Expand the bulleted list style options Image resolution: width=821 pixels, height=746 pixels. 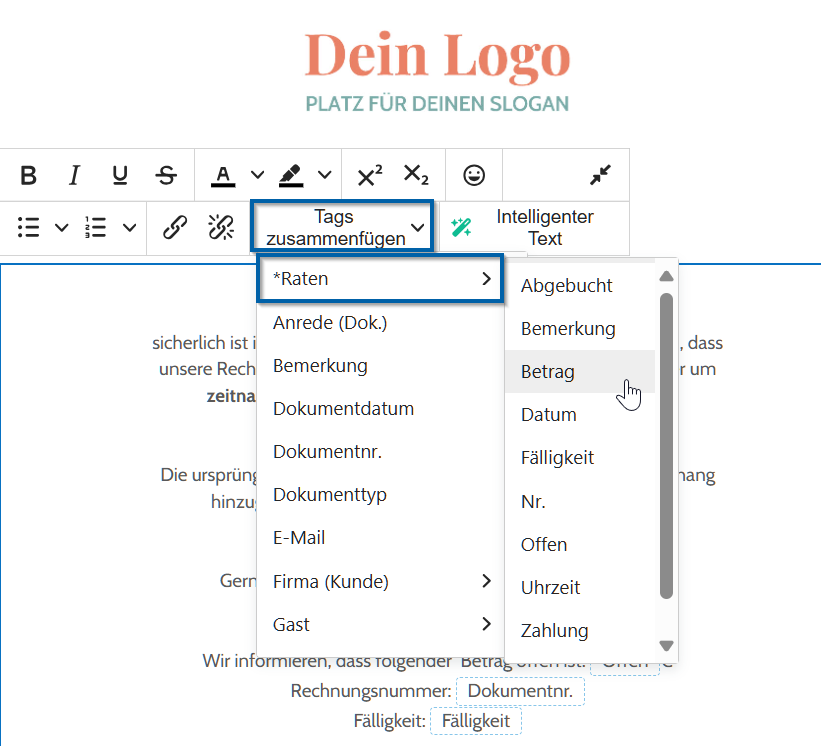[61, 228]
